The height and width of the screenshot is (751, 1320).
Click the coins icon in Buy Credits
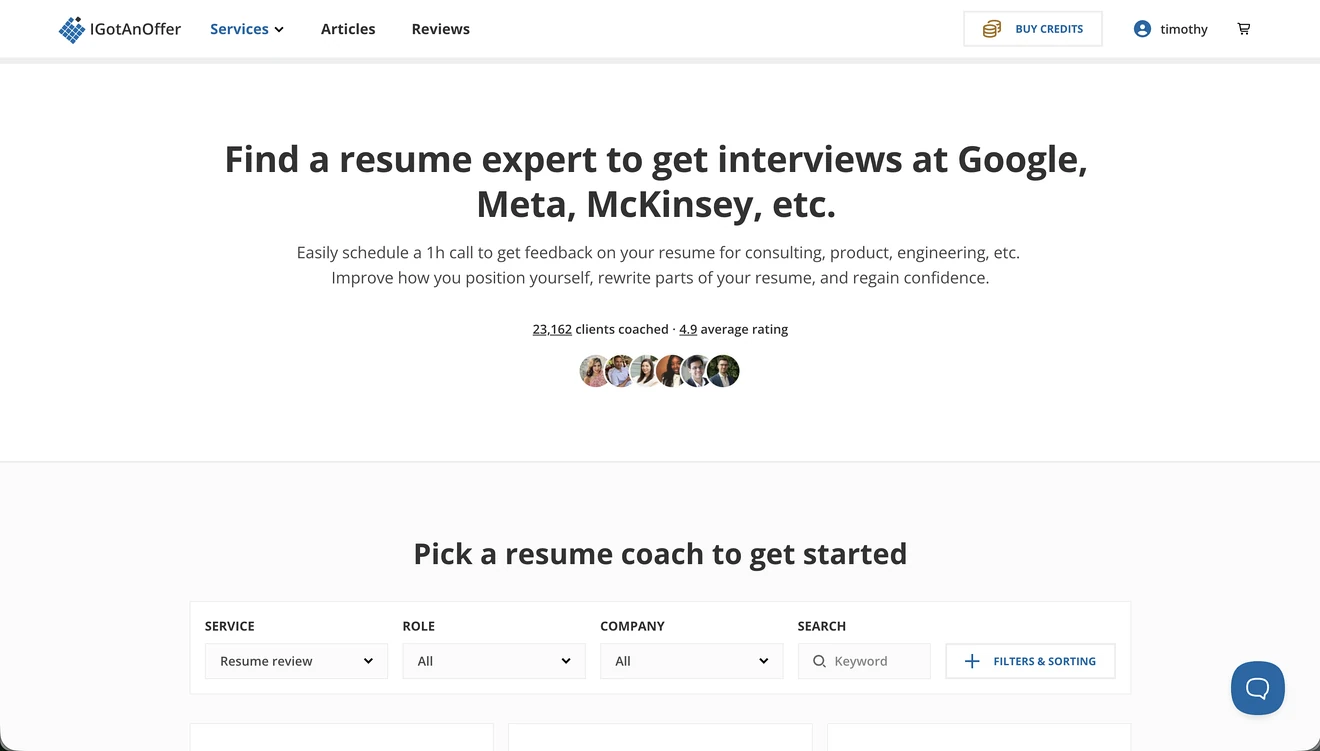click(x=991, y=29)
